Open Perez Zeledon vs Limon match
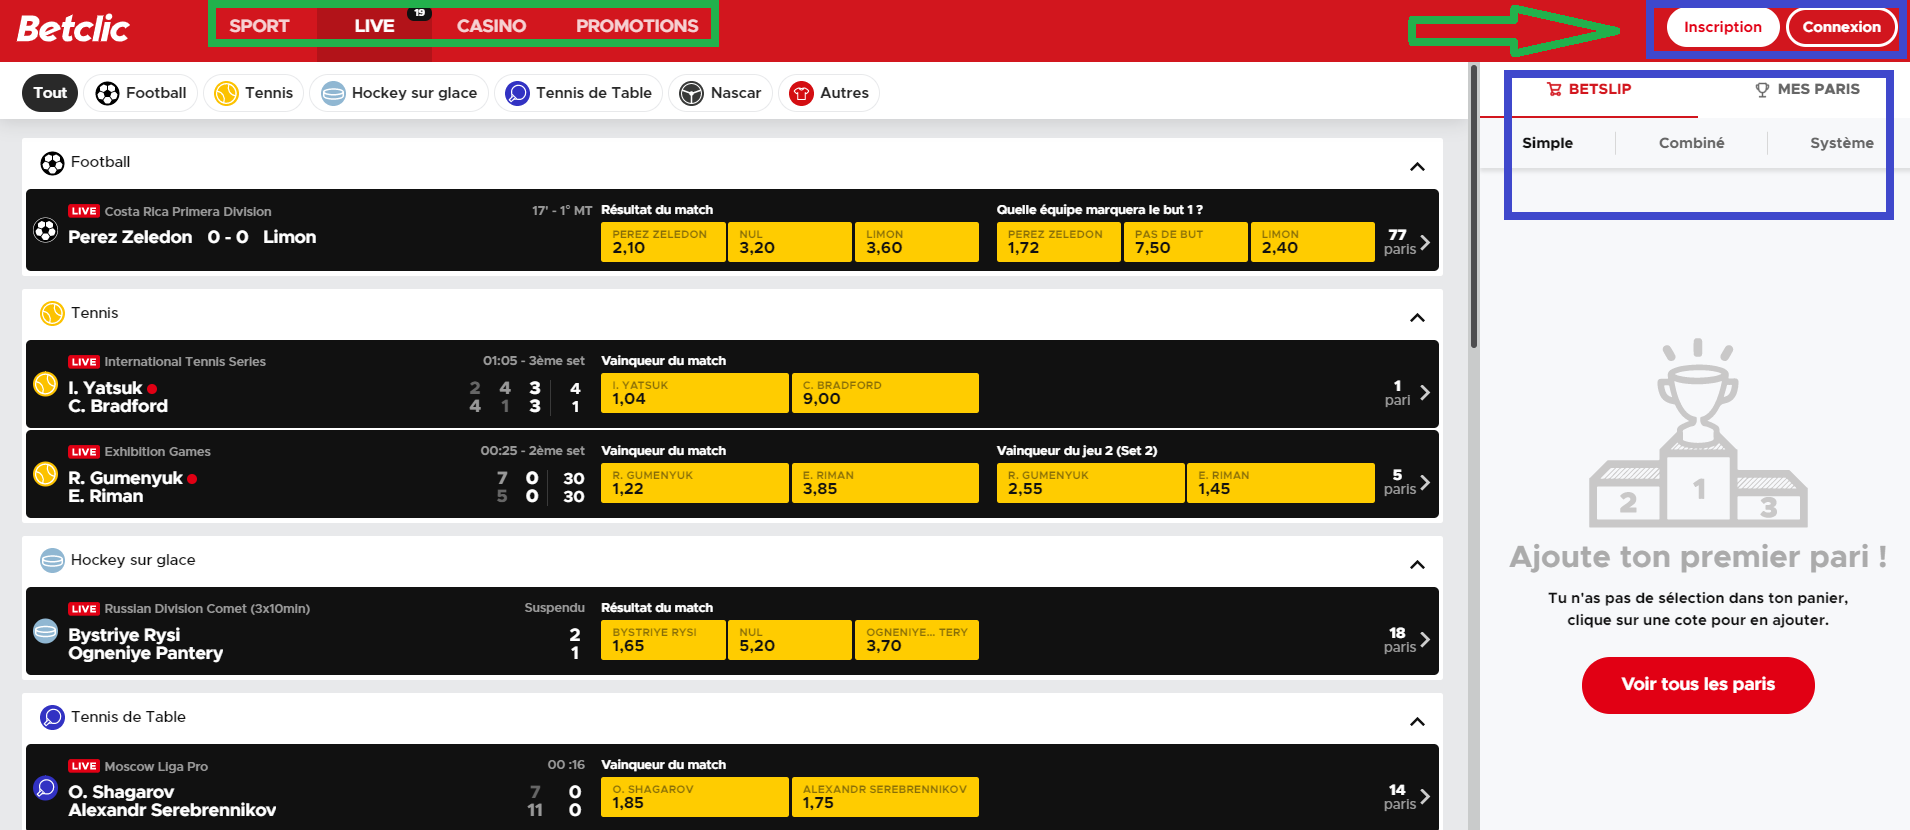 click(192, 237)
